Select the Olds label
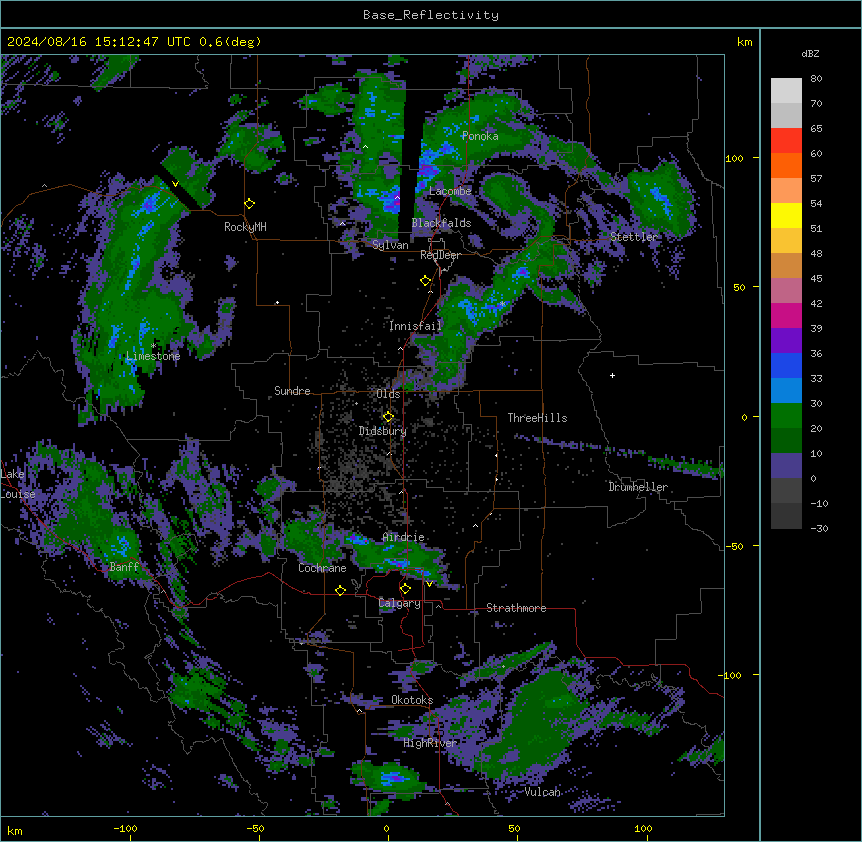Viewport: 862px width, 842px height. pyautogui.click(x=388, y=394)
